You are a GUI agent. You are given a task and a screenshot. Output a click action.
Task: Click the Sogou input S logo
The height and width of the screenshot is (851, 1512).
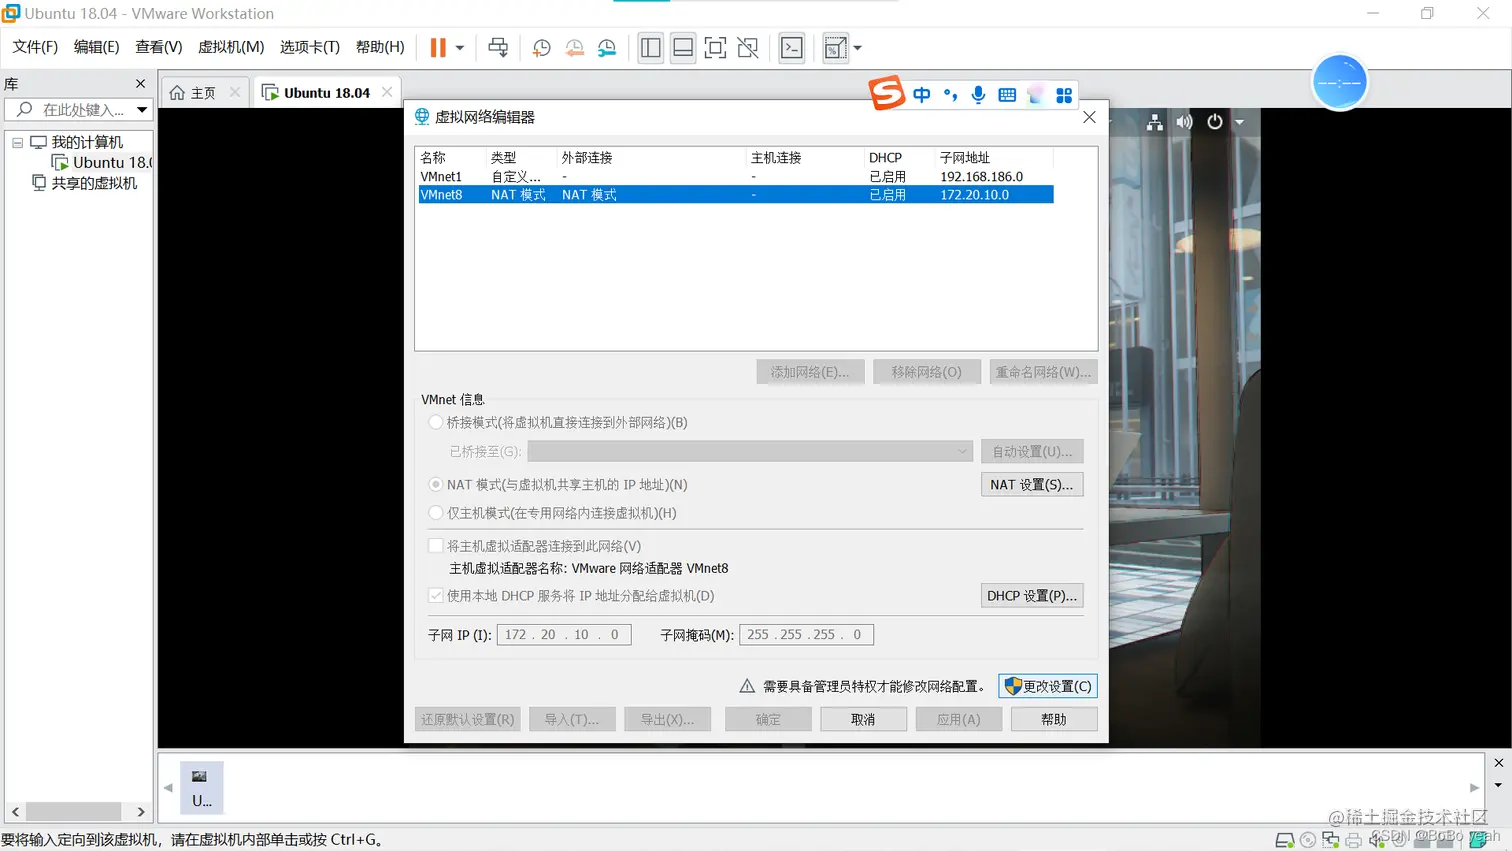pyautogui.click(x=887, y=93)
